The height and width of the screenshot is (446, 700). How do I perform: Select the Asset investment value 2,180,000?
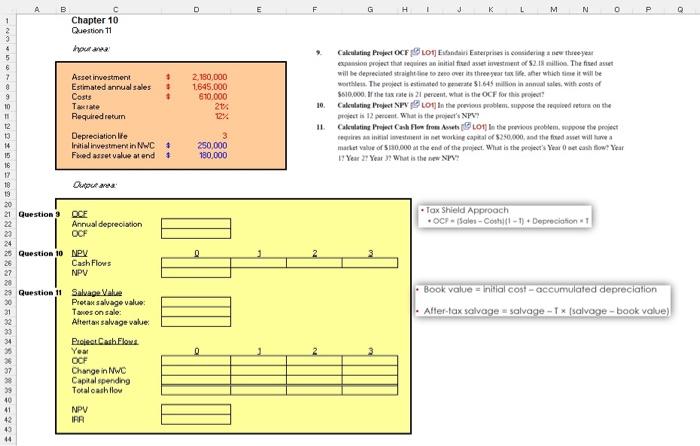[209, 77]
